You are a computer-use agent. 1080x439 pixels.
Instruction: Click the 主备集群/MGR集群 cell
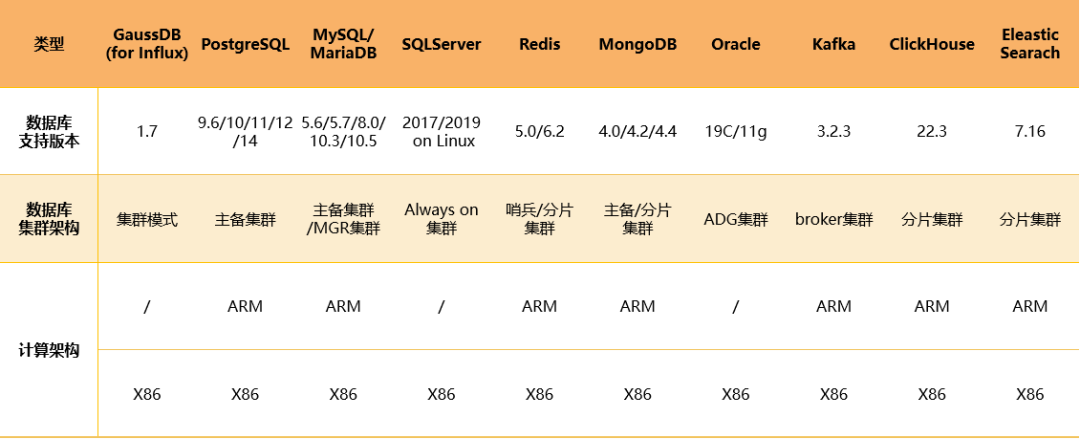pyautogui.click(x=344, y=219)
